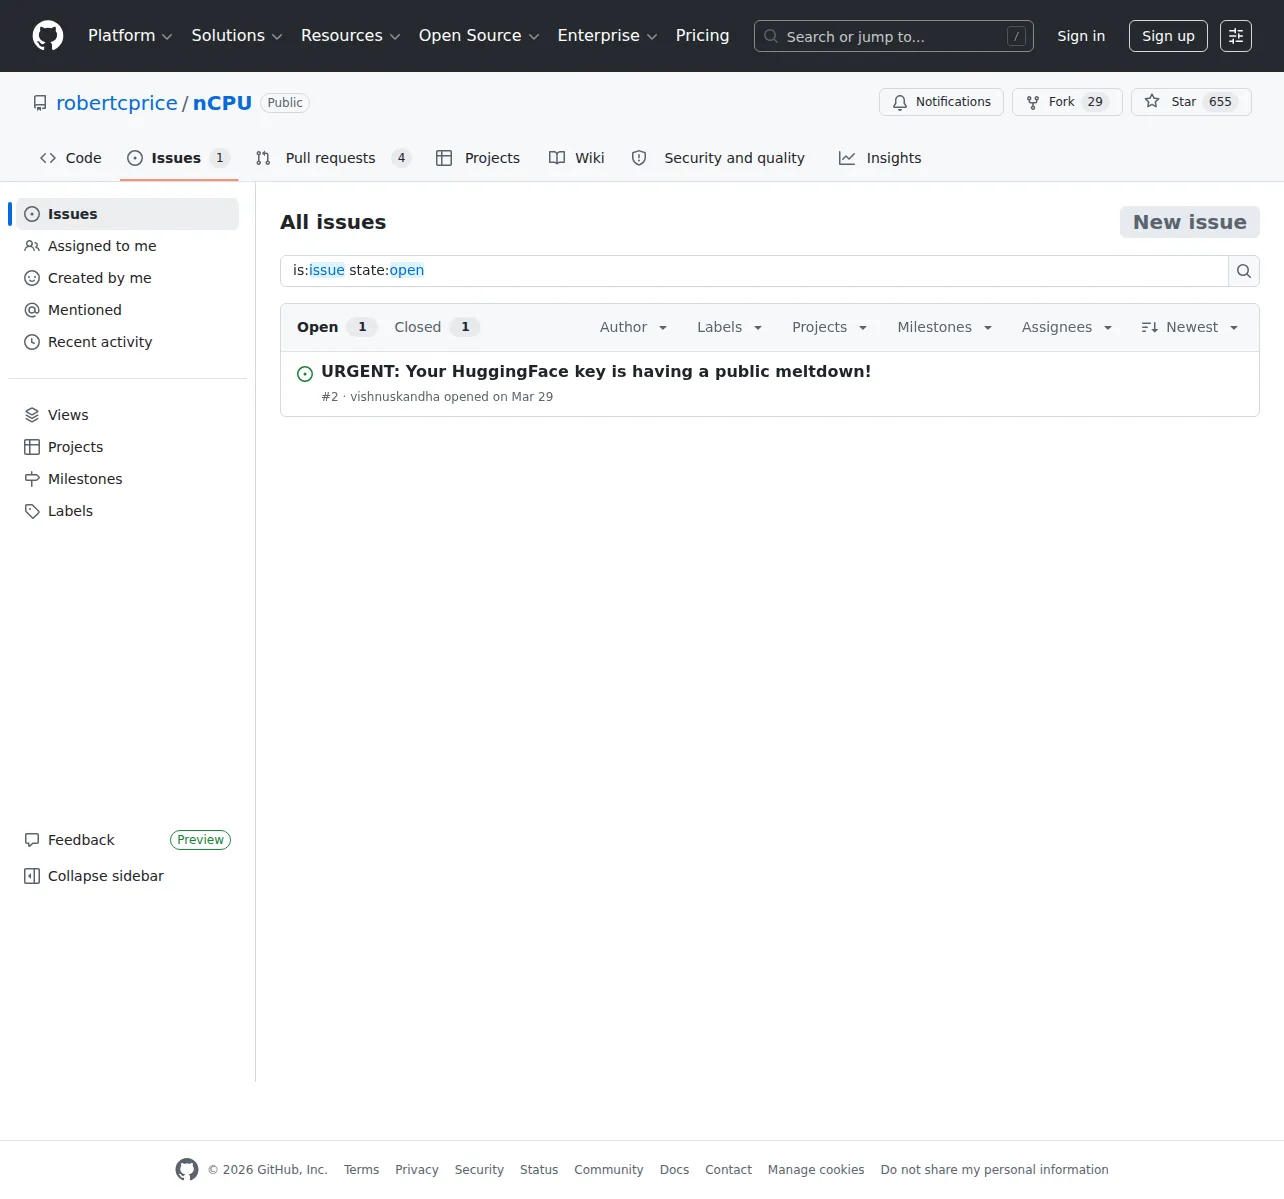Open Views in the sidebar
This screenshot has height=1199, width=1284.
tap(127, 415)
